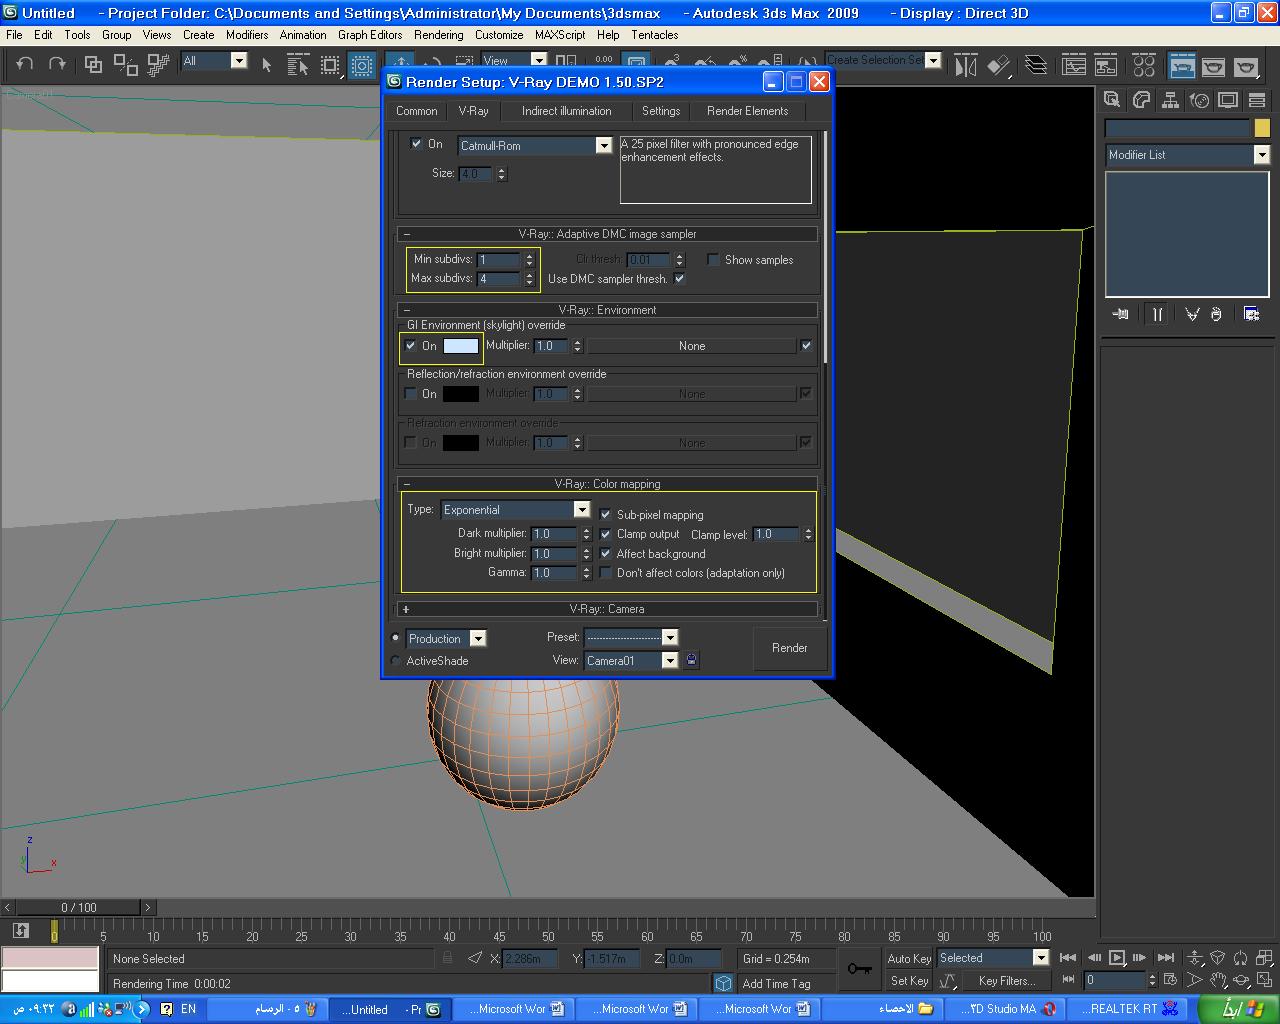
Task: Enable Show samples checkbox
Action: [713, 259]
